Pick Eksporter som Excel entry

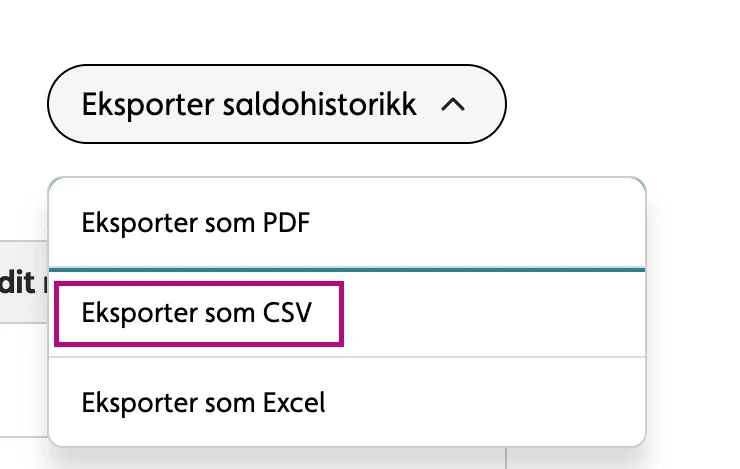[204, 403]
